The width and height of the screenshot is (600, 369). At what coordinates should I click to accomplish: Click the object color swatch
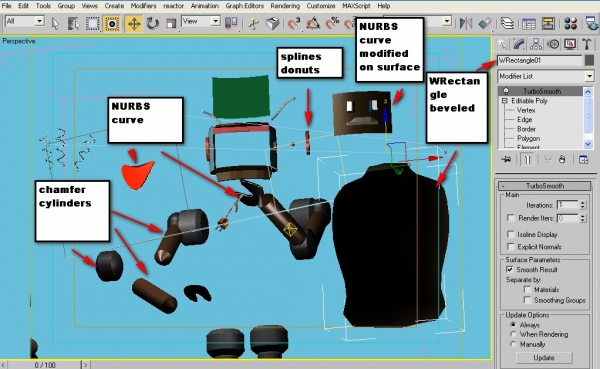tap(589, 60)
